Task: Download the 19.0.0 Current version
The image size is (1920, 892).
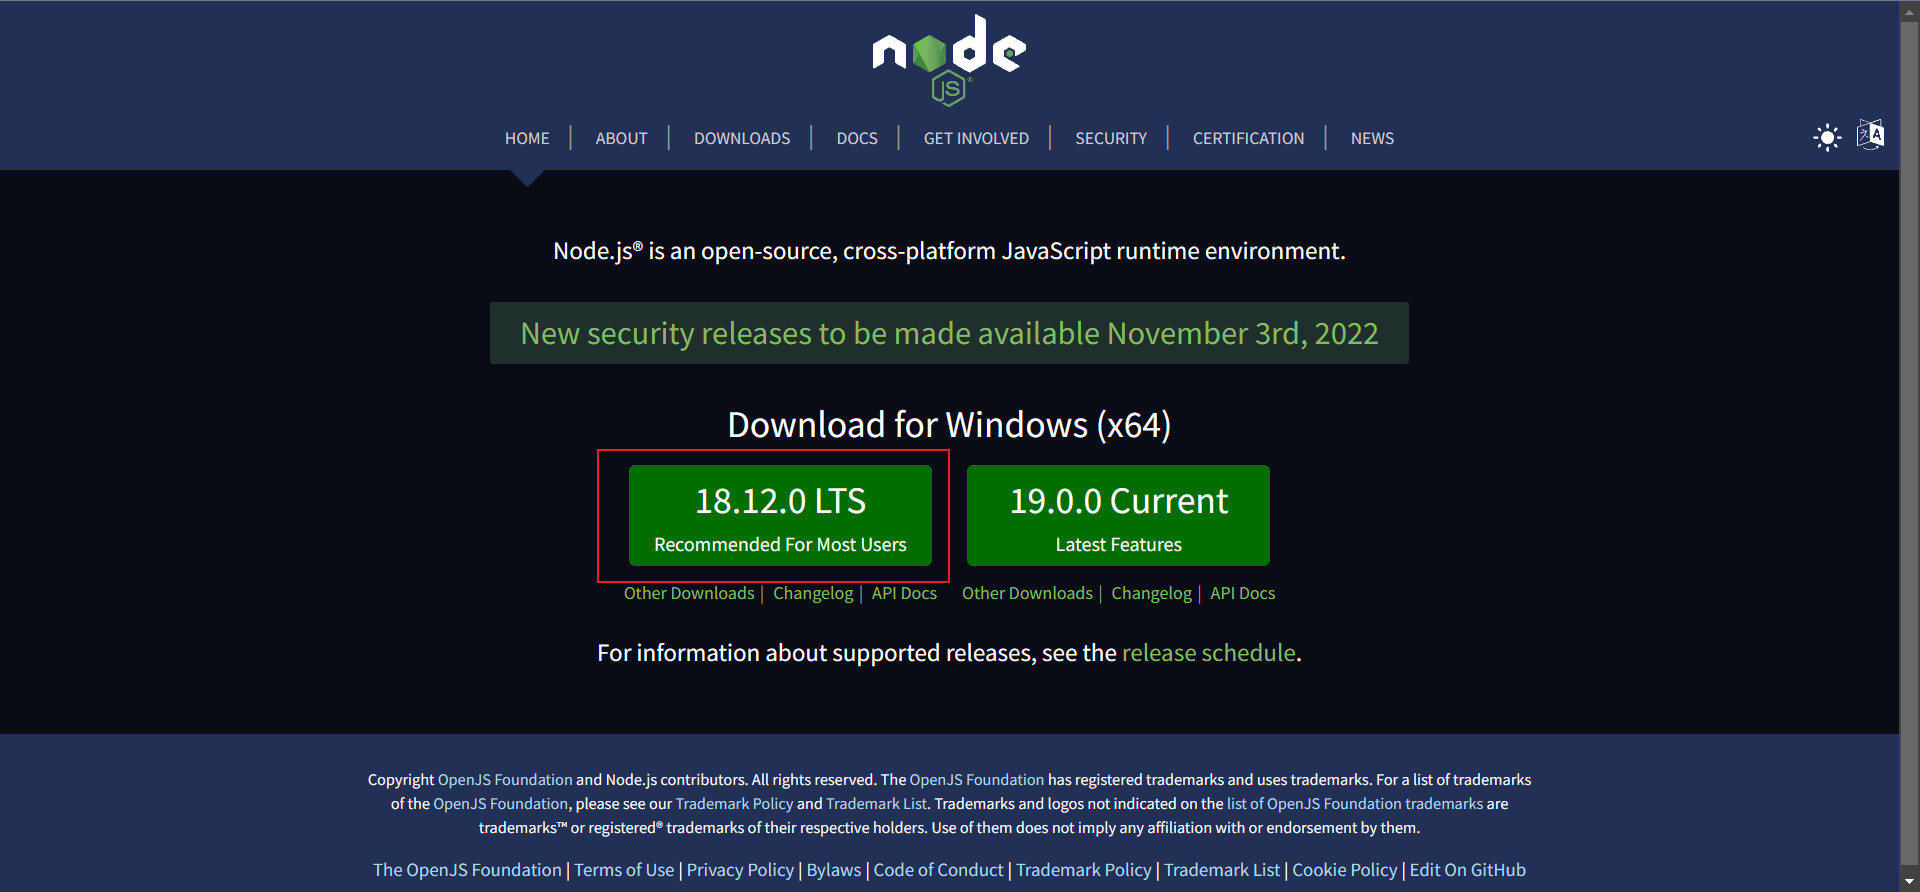Action: click(1118, 515)
